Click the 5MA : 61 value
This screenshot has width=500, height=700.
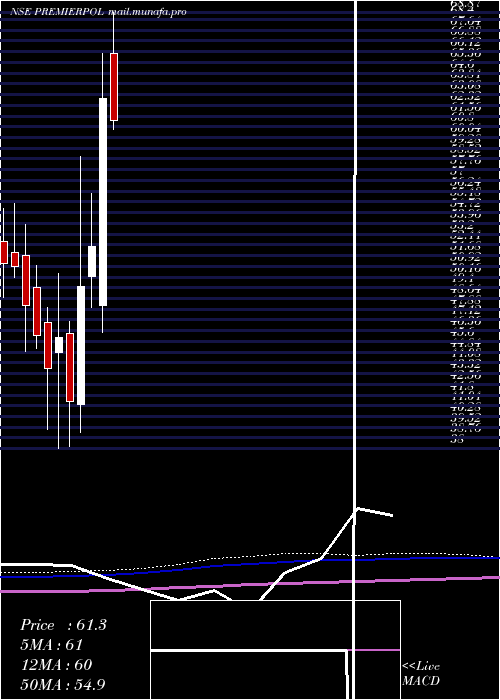[x=52, y=645]
